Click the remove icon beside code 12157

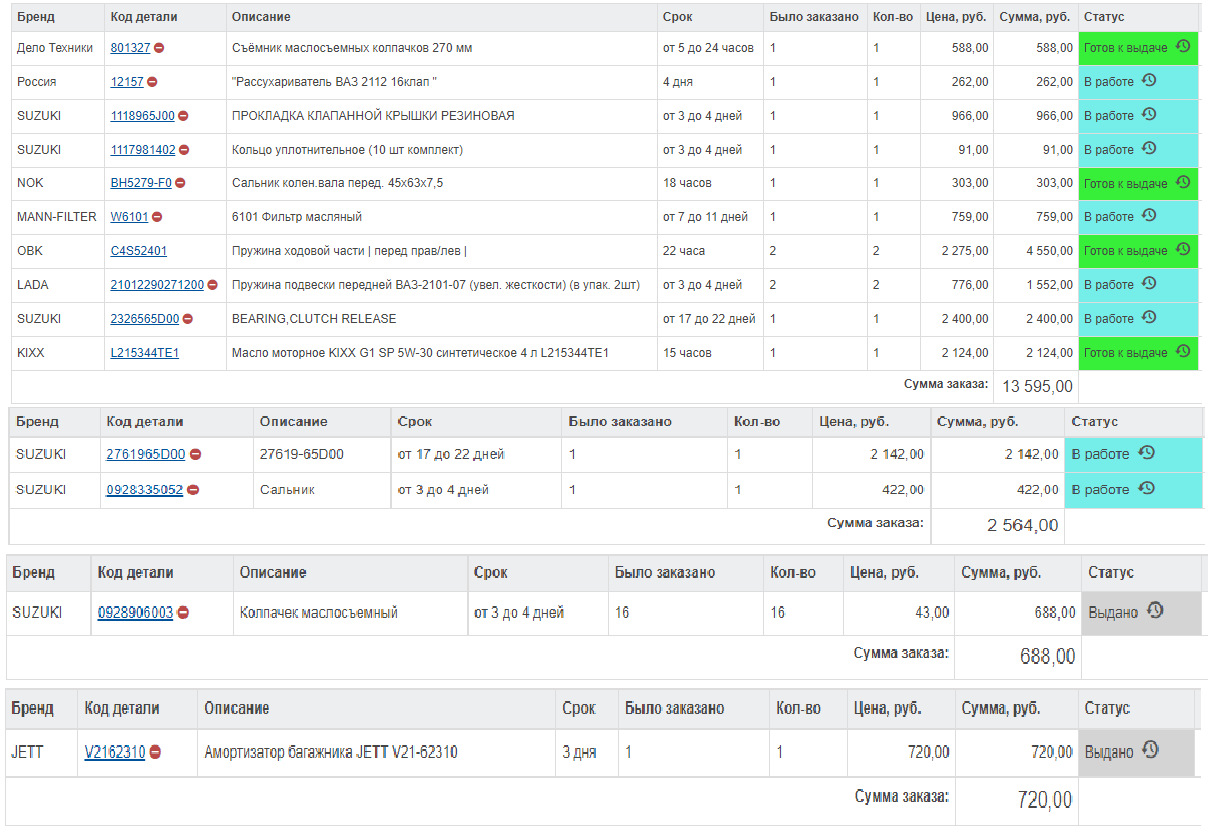coord(152,82)
